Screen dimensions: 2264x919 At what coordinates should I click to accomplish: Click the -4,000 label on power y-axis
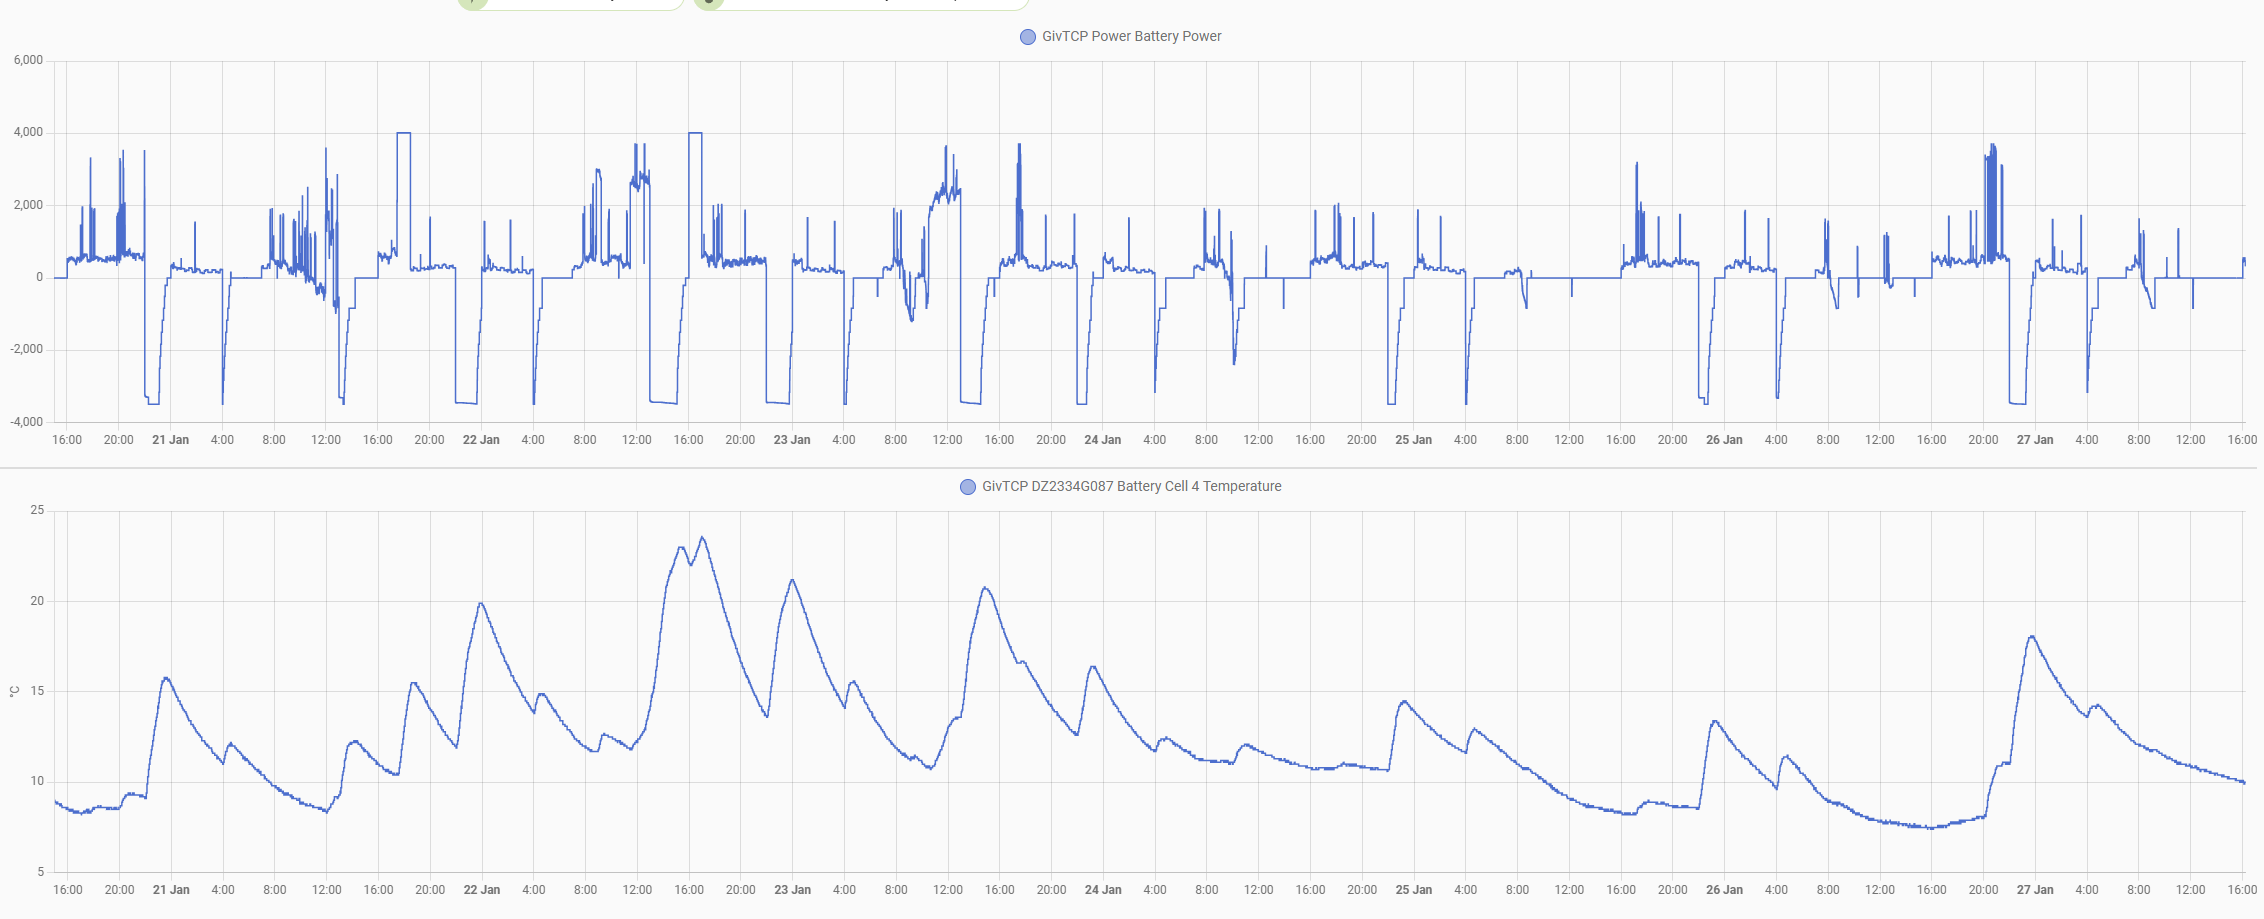click(x=26, y=422)
